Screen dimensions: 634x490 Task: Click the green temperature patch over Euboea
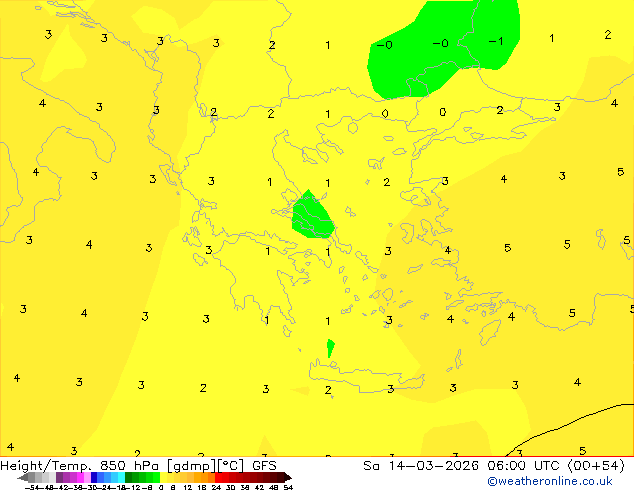[x=312, y=215]
